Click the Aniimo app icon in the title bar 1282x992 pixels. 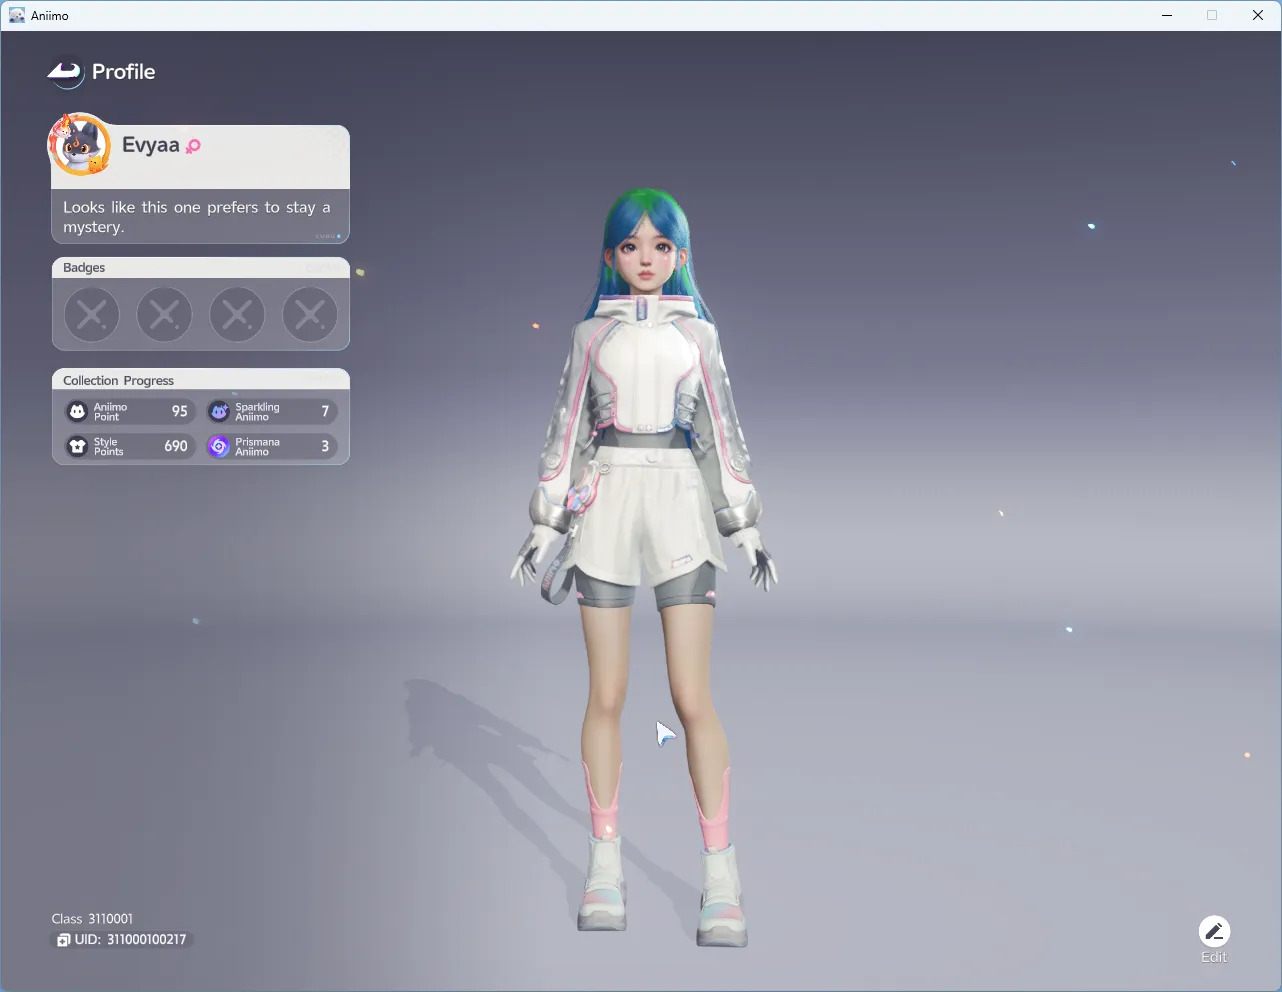pos(16,15)
